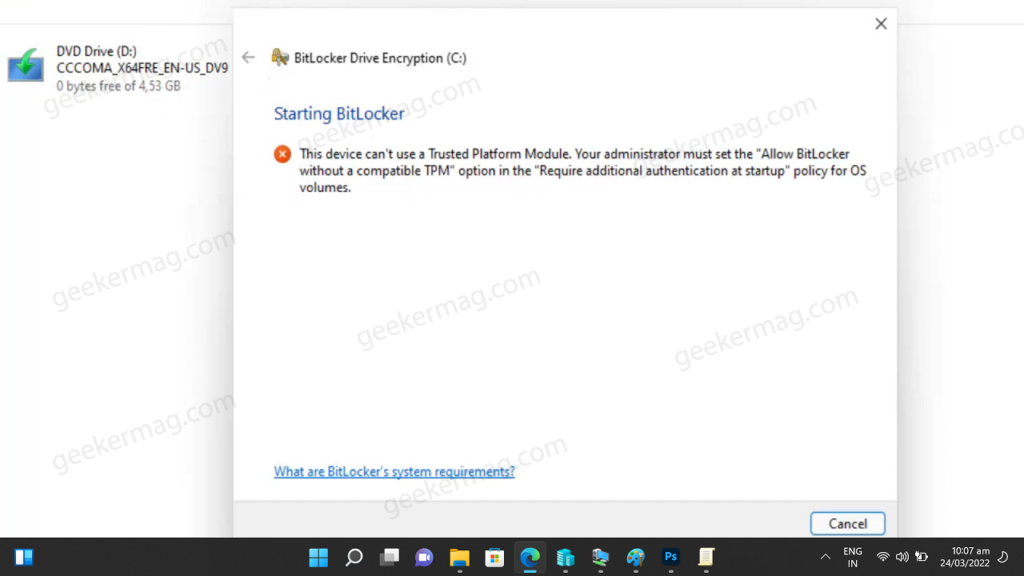This screenshot has width=1024, height=576.
Task: Open the Windows Start menu
Action: [x=319, y=557]
